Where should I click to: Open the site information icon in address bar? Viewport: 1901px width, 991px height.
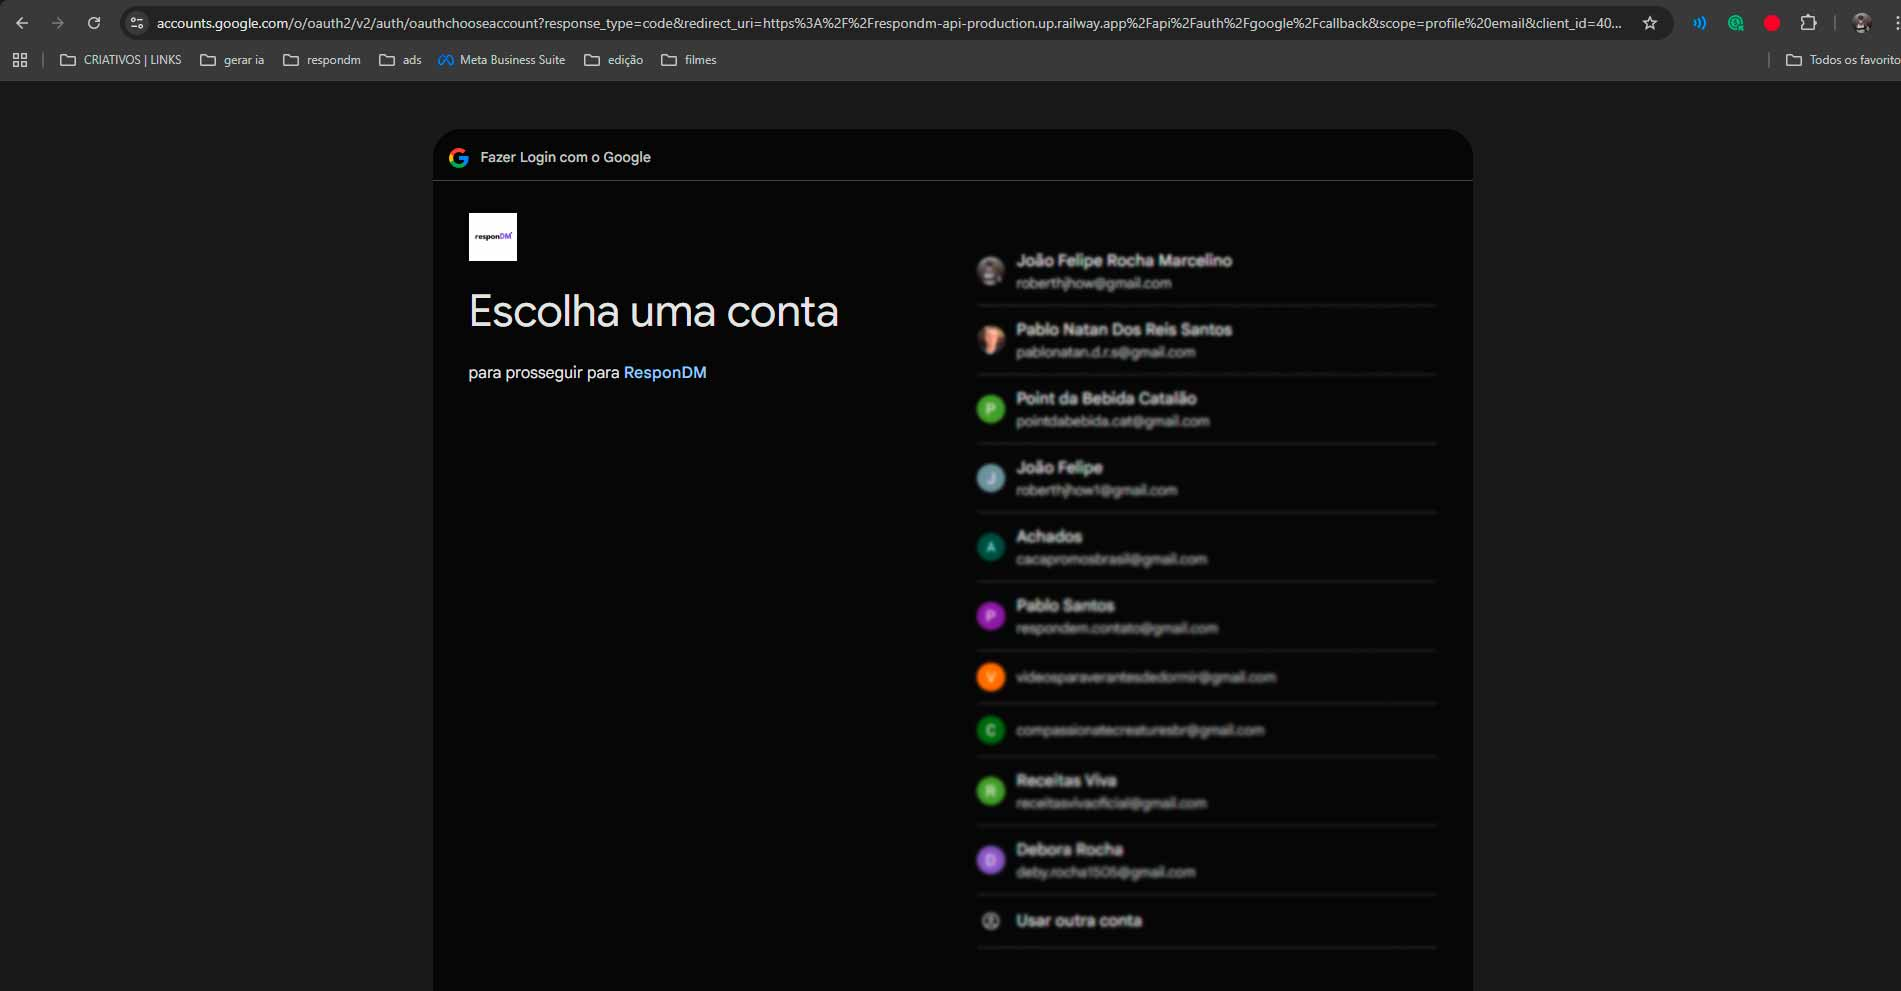[137, 23]
